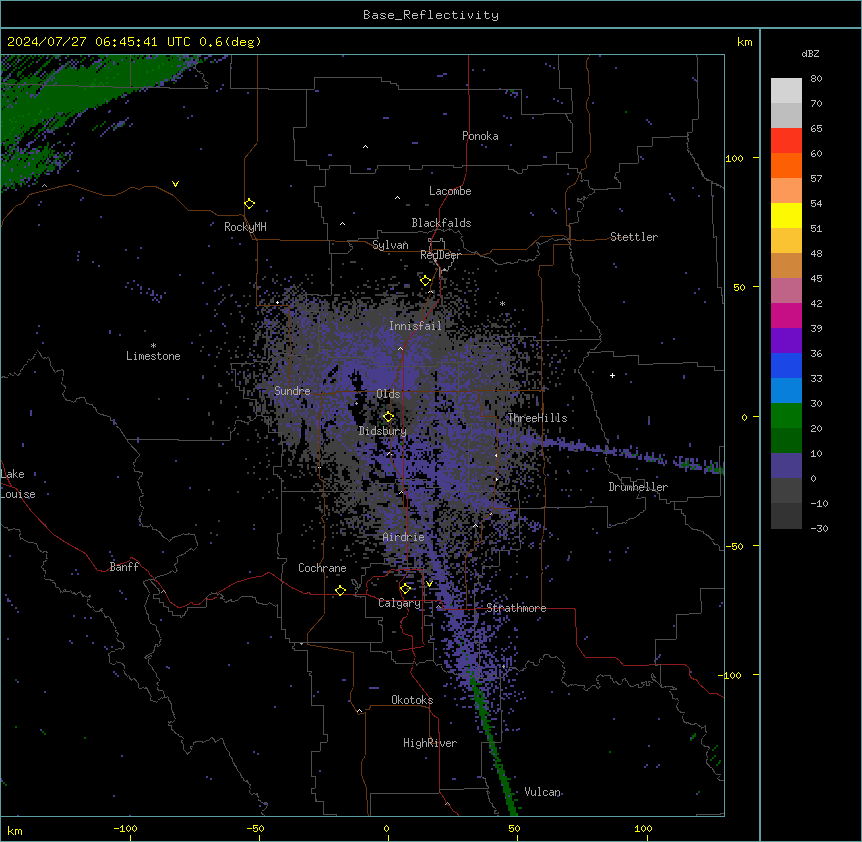Screen dimensions: 862x842
Task: Click the white plus marker northwest of Drumheller
Action: tap(612, 375)
